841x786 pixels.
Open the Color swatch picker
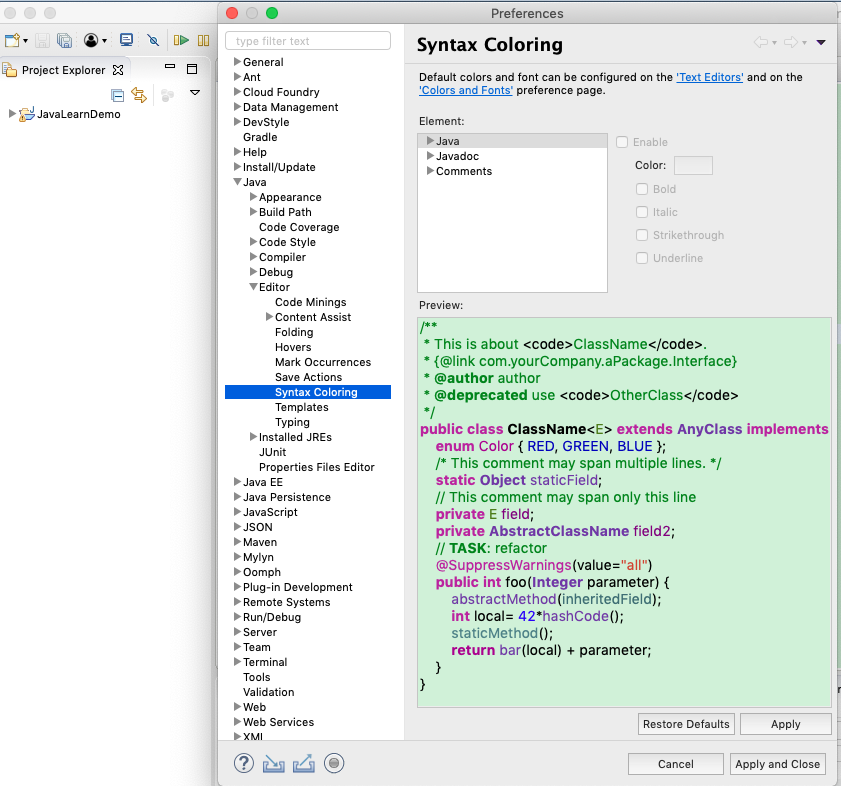pos(692,166)
